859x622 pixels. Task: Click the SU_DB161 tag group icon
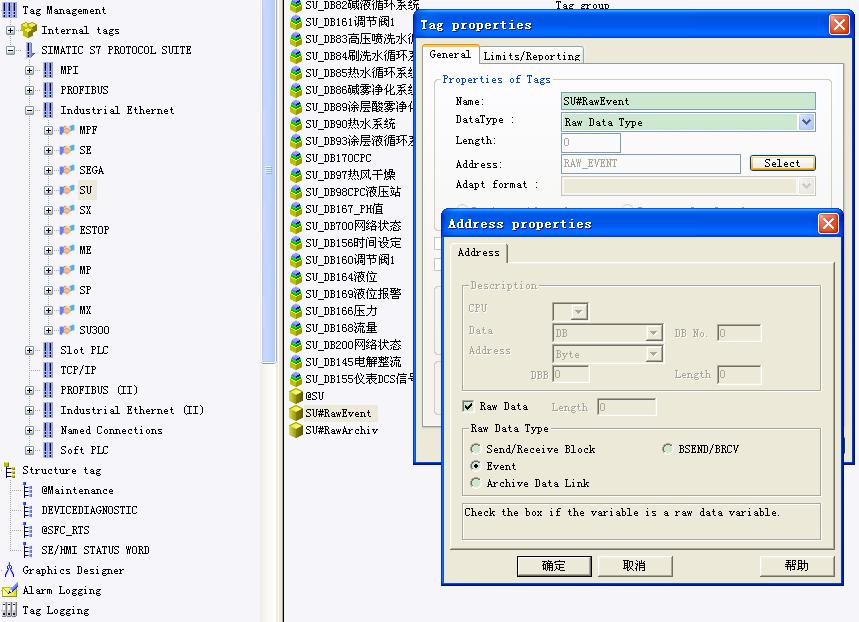coord(296,22)
